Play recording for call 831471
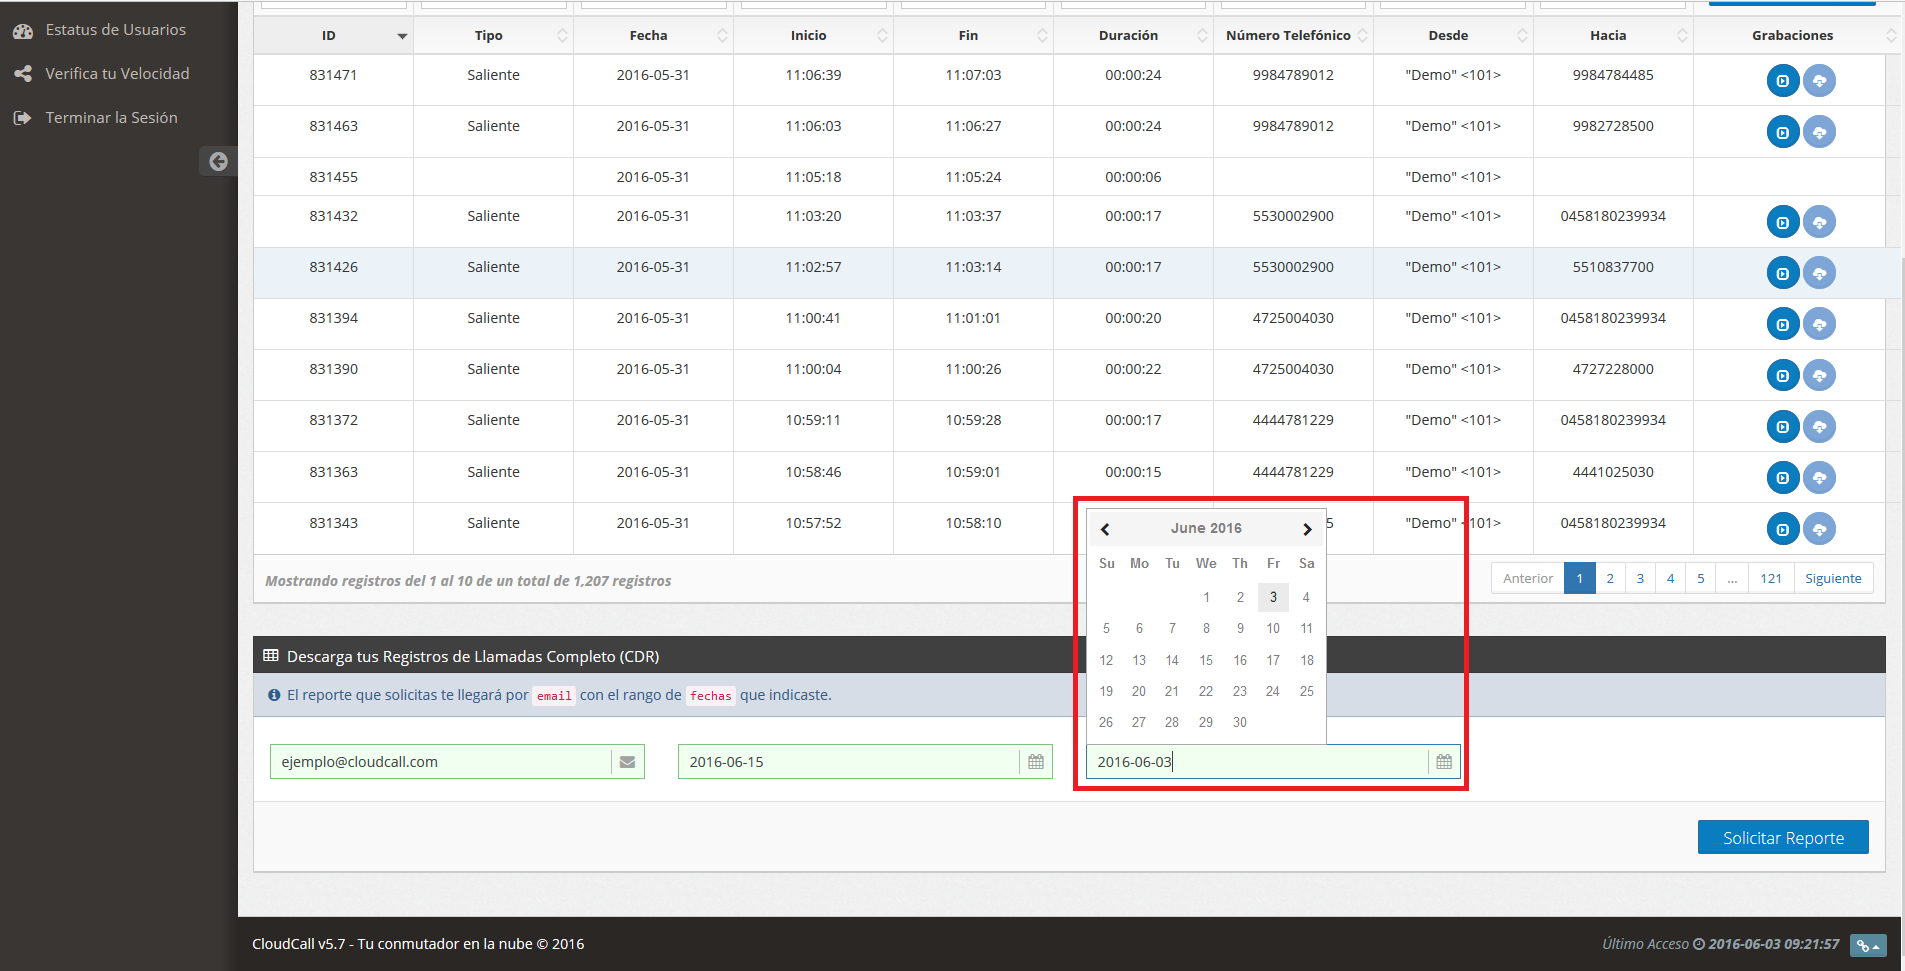 point(1783,81)
